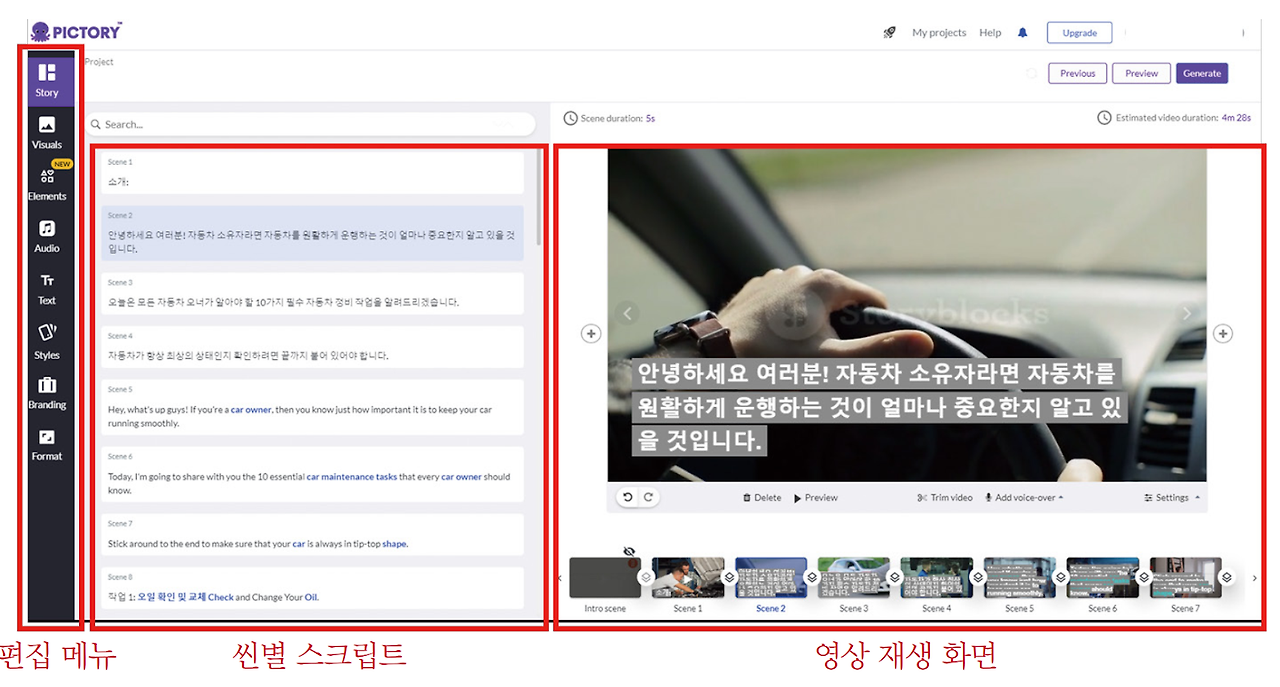Open layers icon after Intro scene
Image resolution: width=1280 pixels, height=687 pixels.
pyautogui.click(x=646, y=577)
